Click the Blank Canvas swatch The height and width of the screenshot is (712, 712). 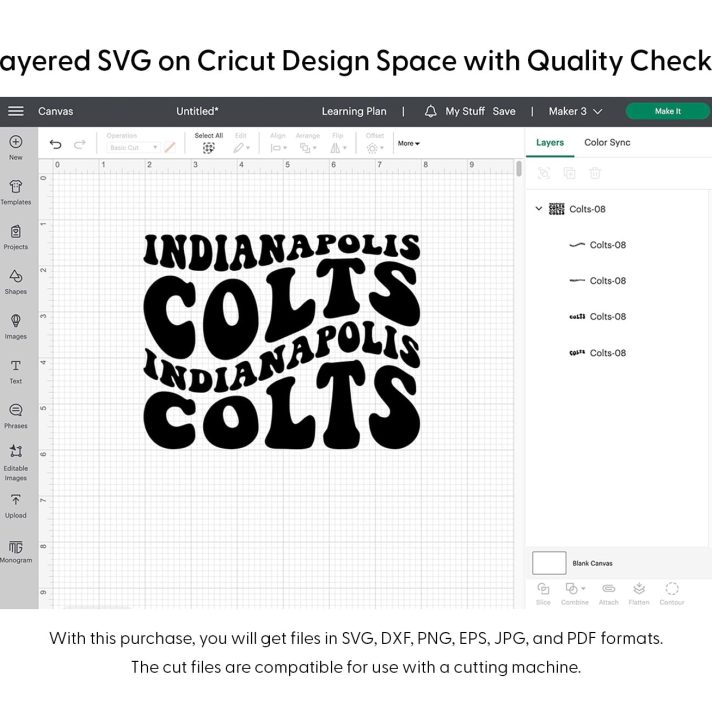(x=549, y=563)
